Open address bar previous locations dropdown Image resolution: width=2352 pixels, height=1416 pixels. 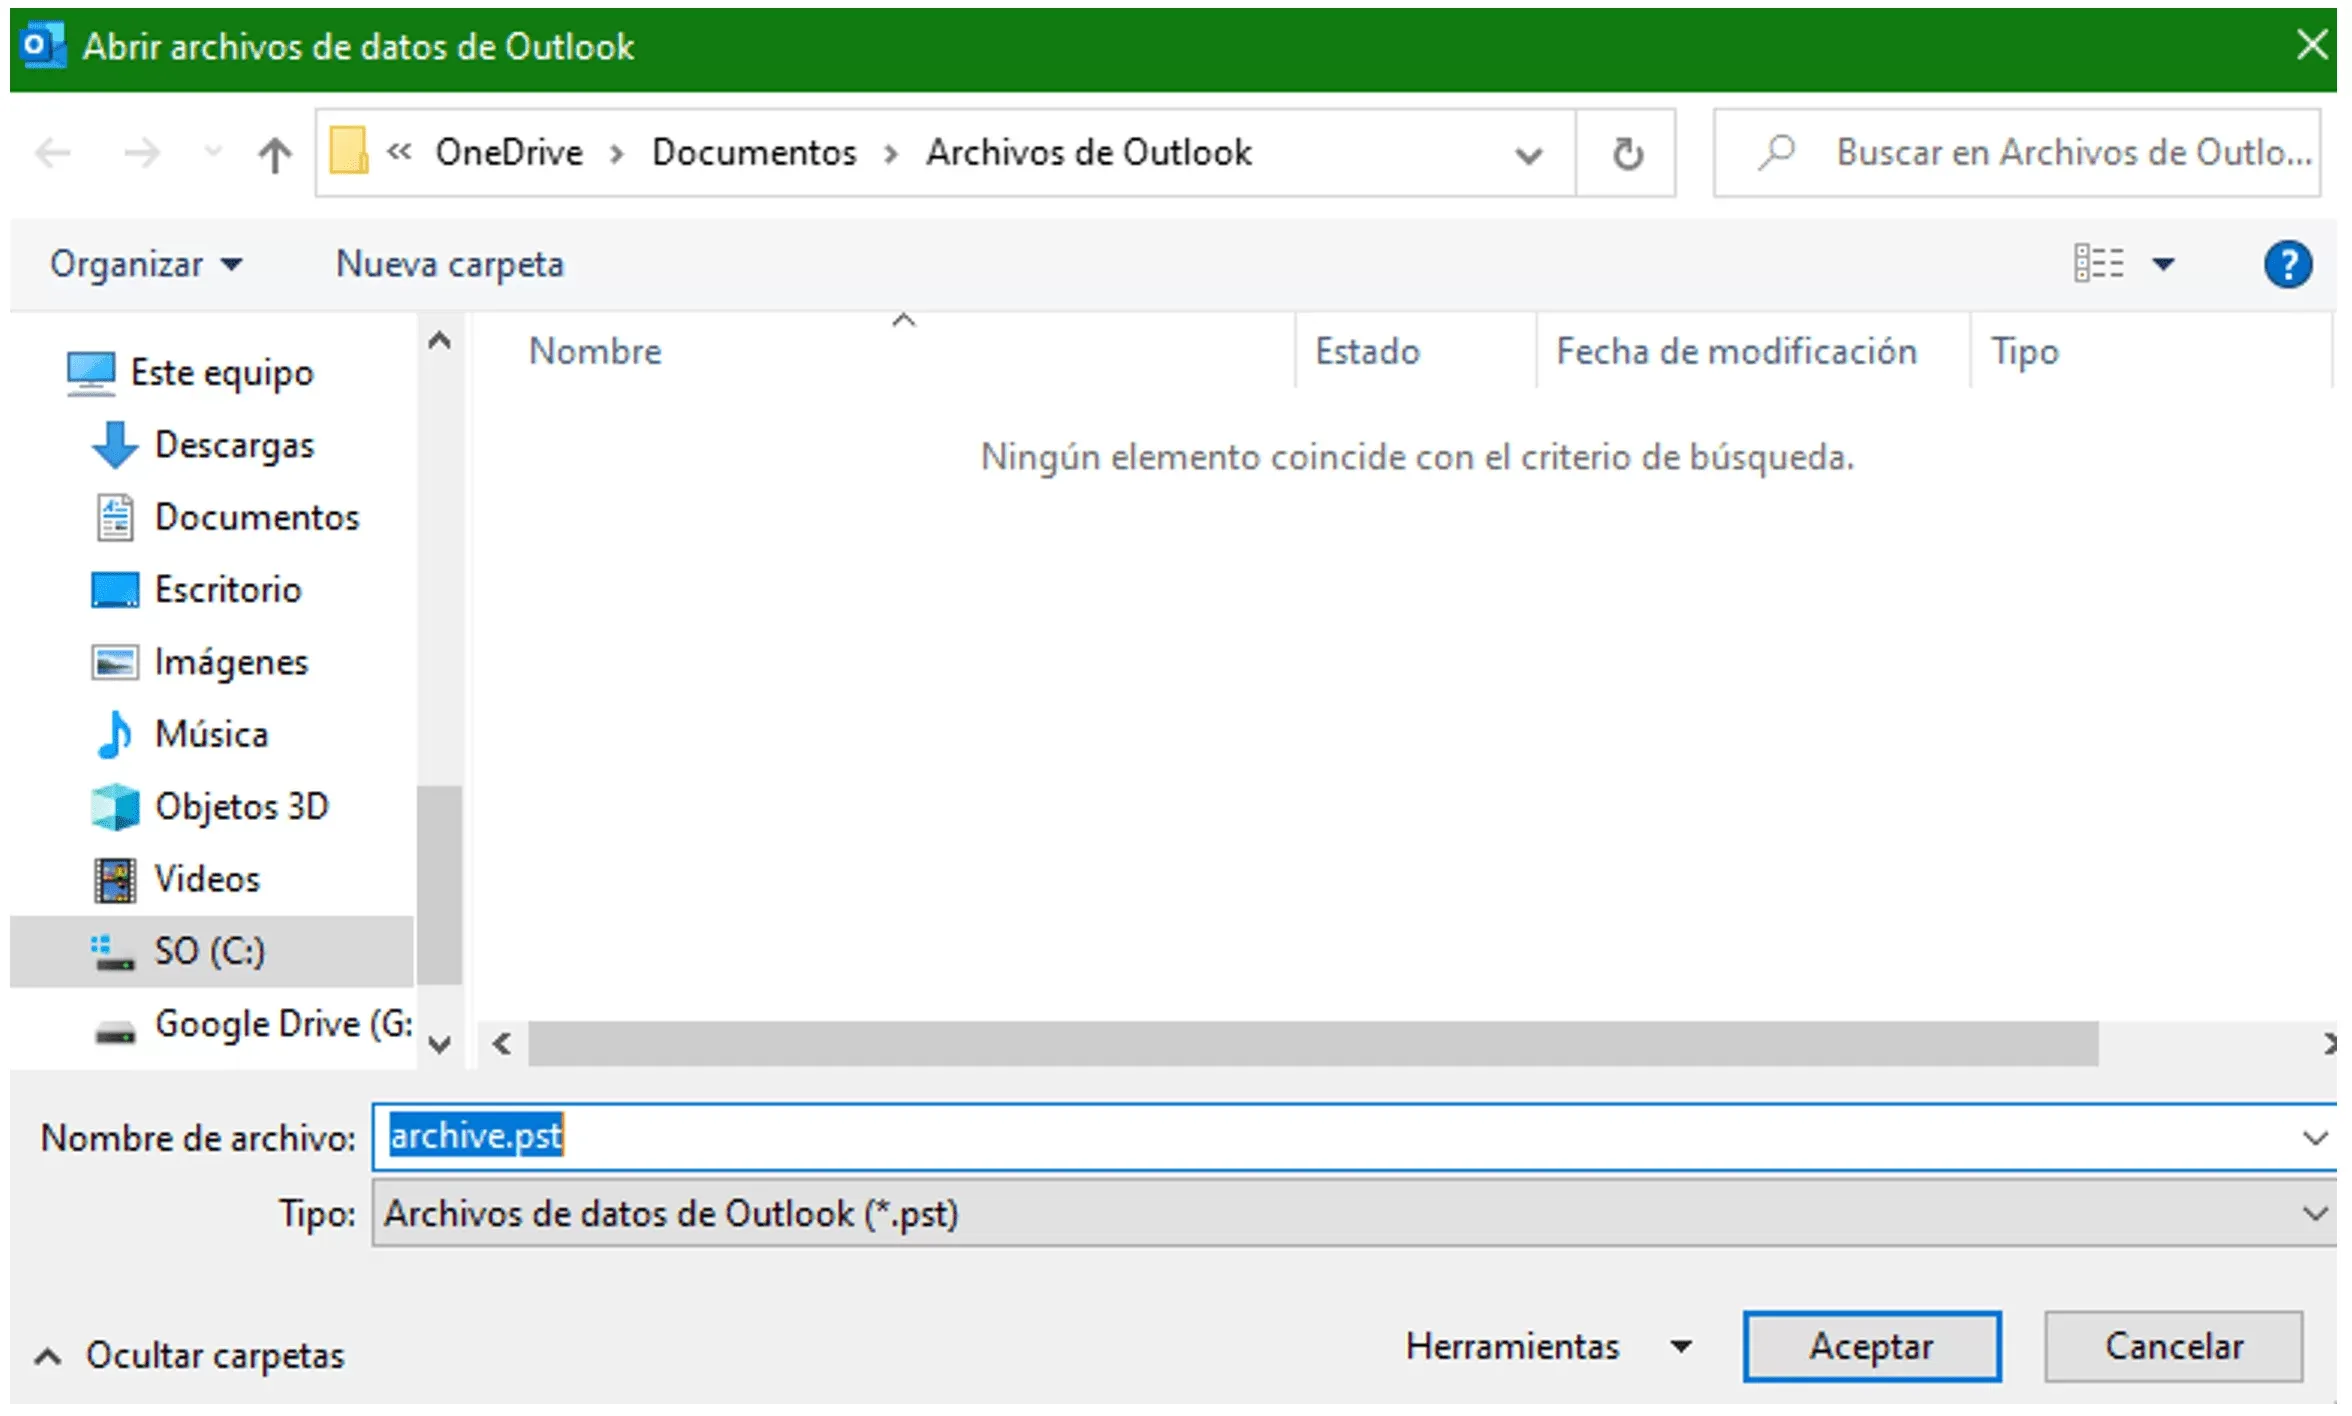pyautogui.click(x=1527, y=155)
